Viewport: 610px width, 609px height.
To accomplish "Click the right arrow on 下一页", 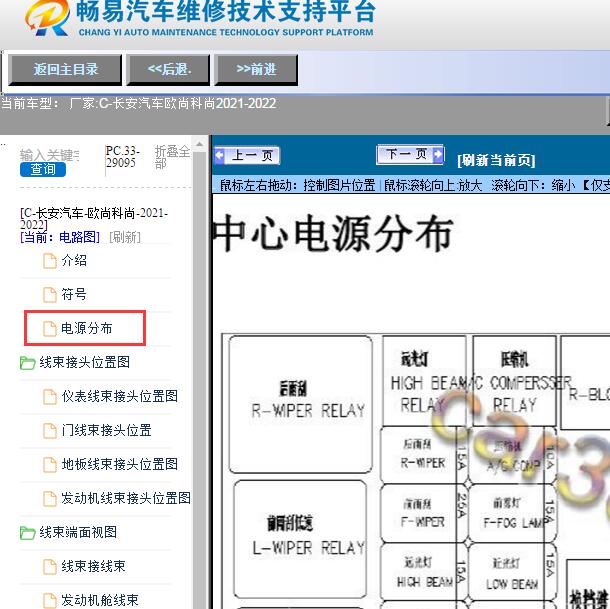I will pyautogui.click(x=438, y=154).
